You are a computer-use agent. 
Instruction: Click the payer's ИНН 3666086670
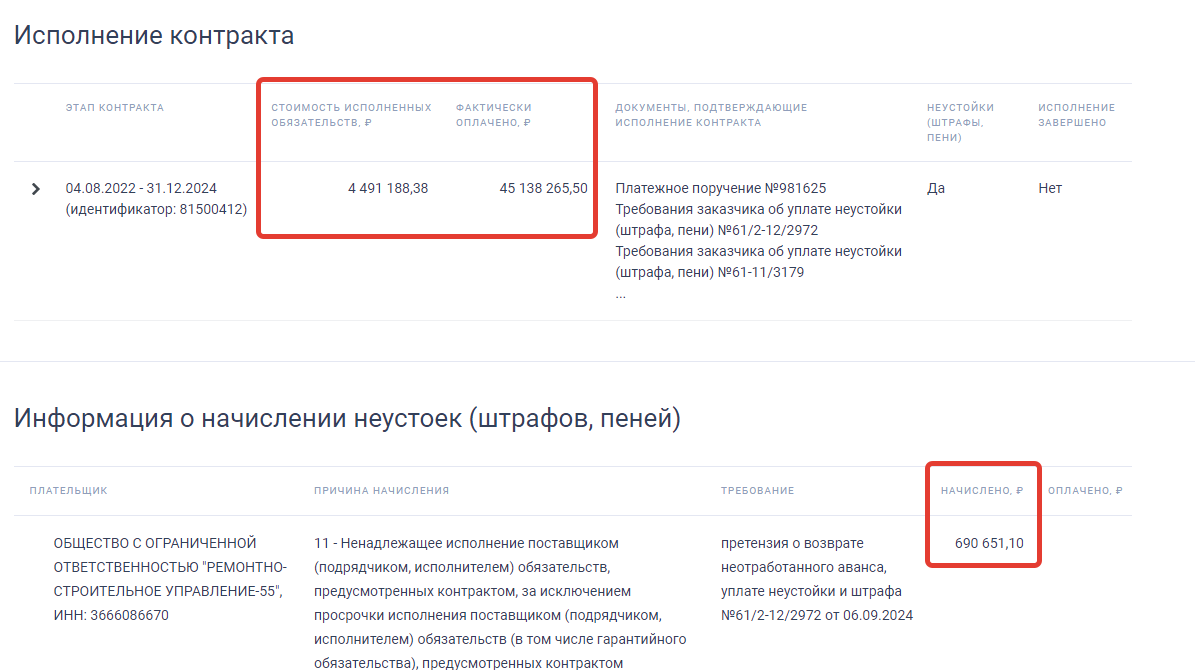pyautogui.click(x=111, y=615)
